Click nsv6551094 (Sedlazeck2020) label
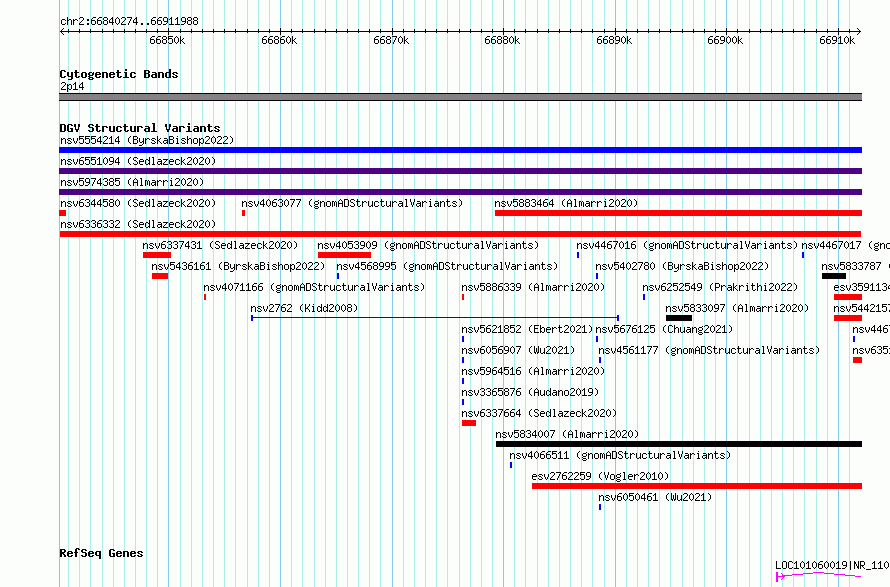 click(138, 161)
